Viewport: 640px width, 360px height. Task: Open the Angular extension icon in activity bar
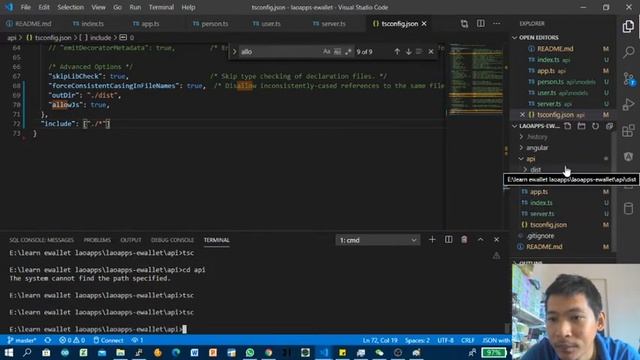(x=629, y=157)
